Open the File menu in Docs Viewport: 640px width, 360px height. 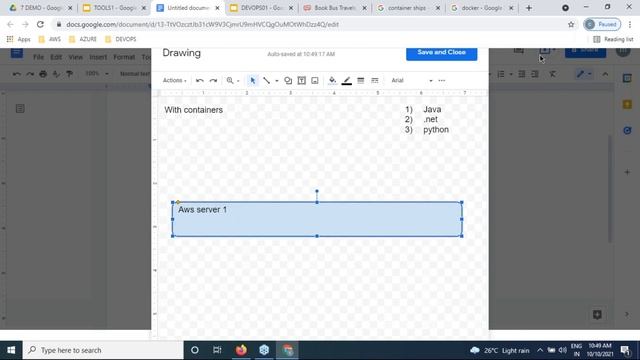(38, 57)
